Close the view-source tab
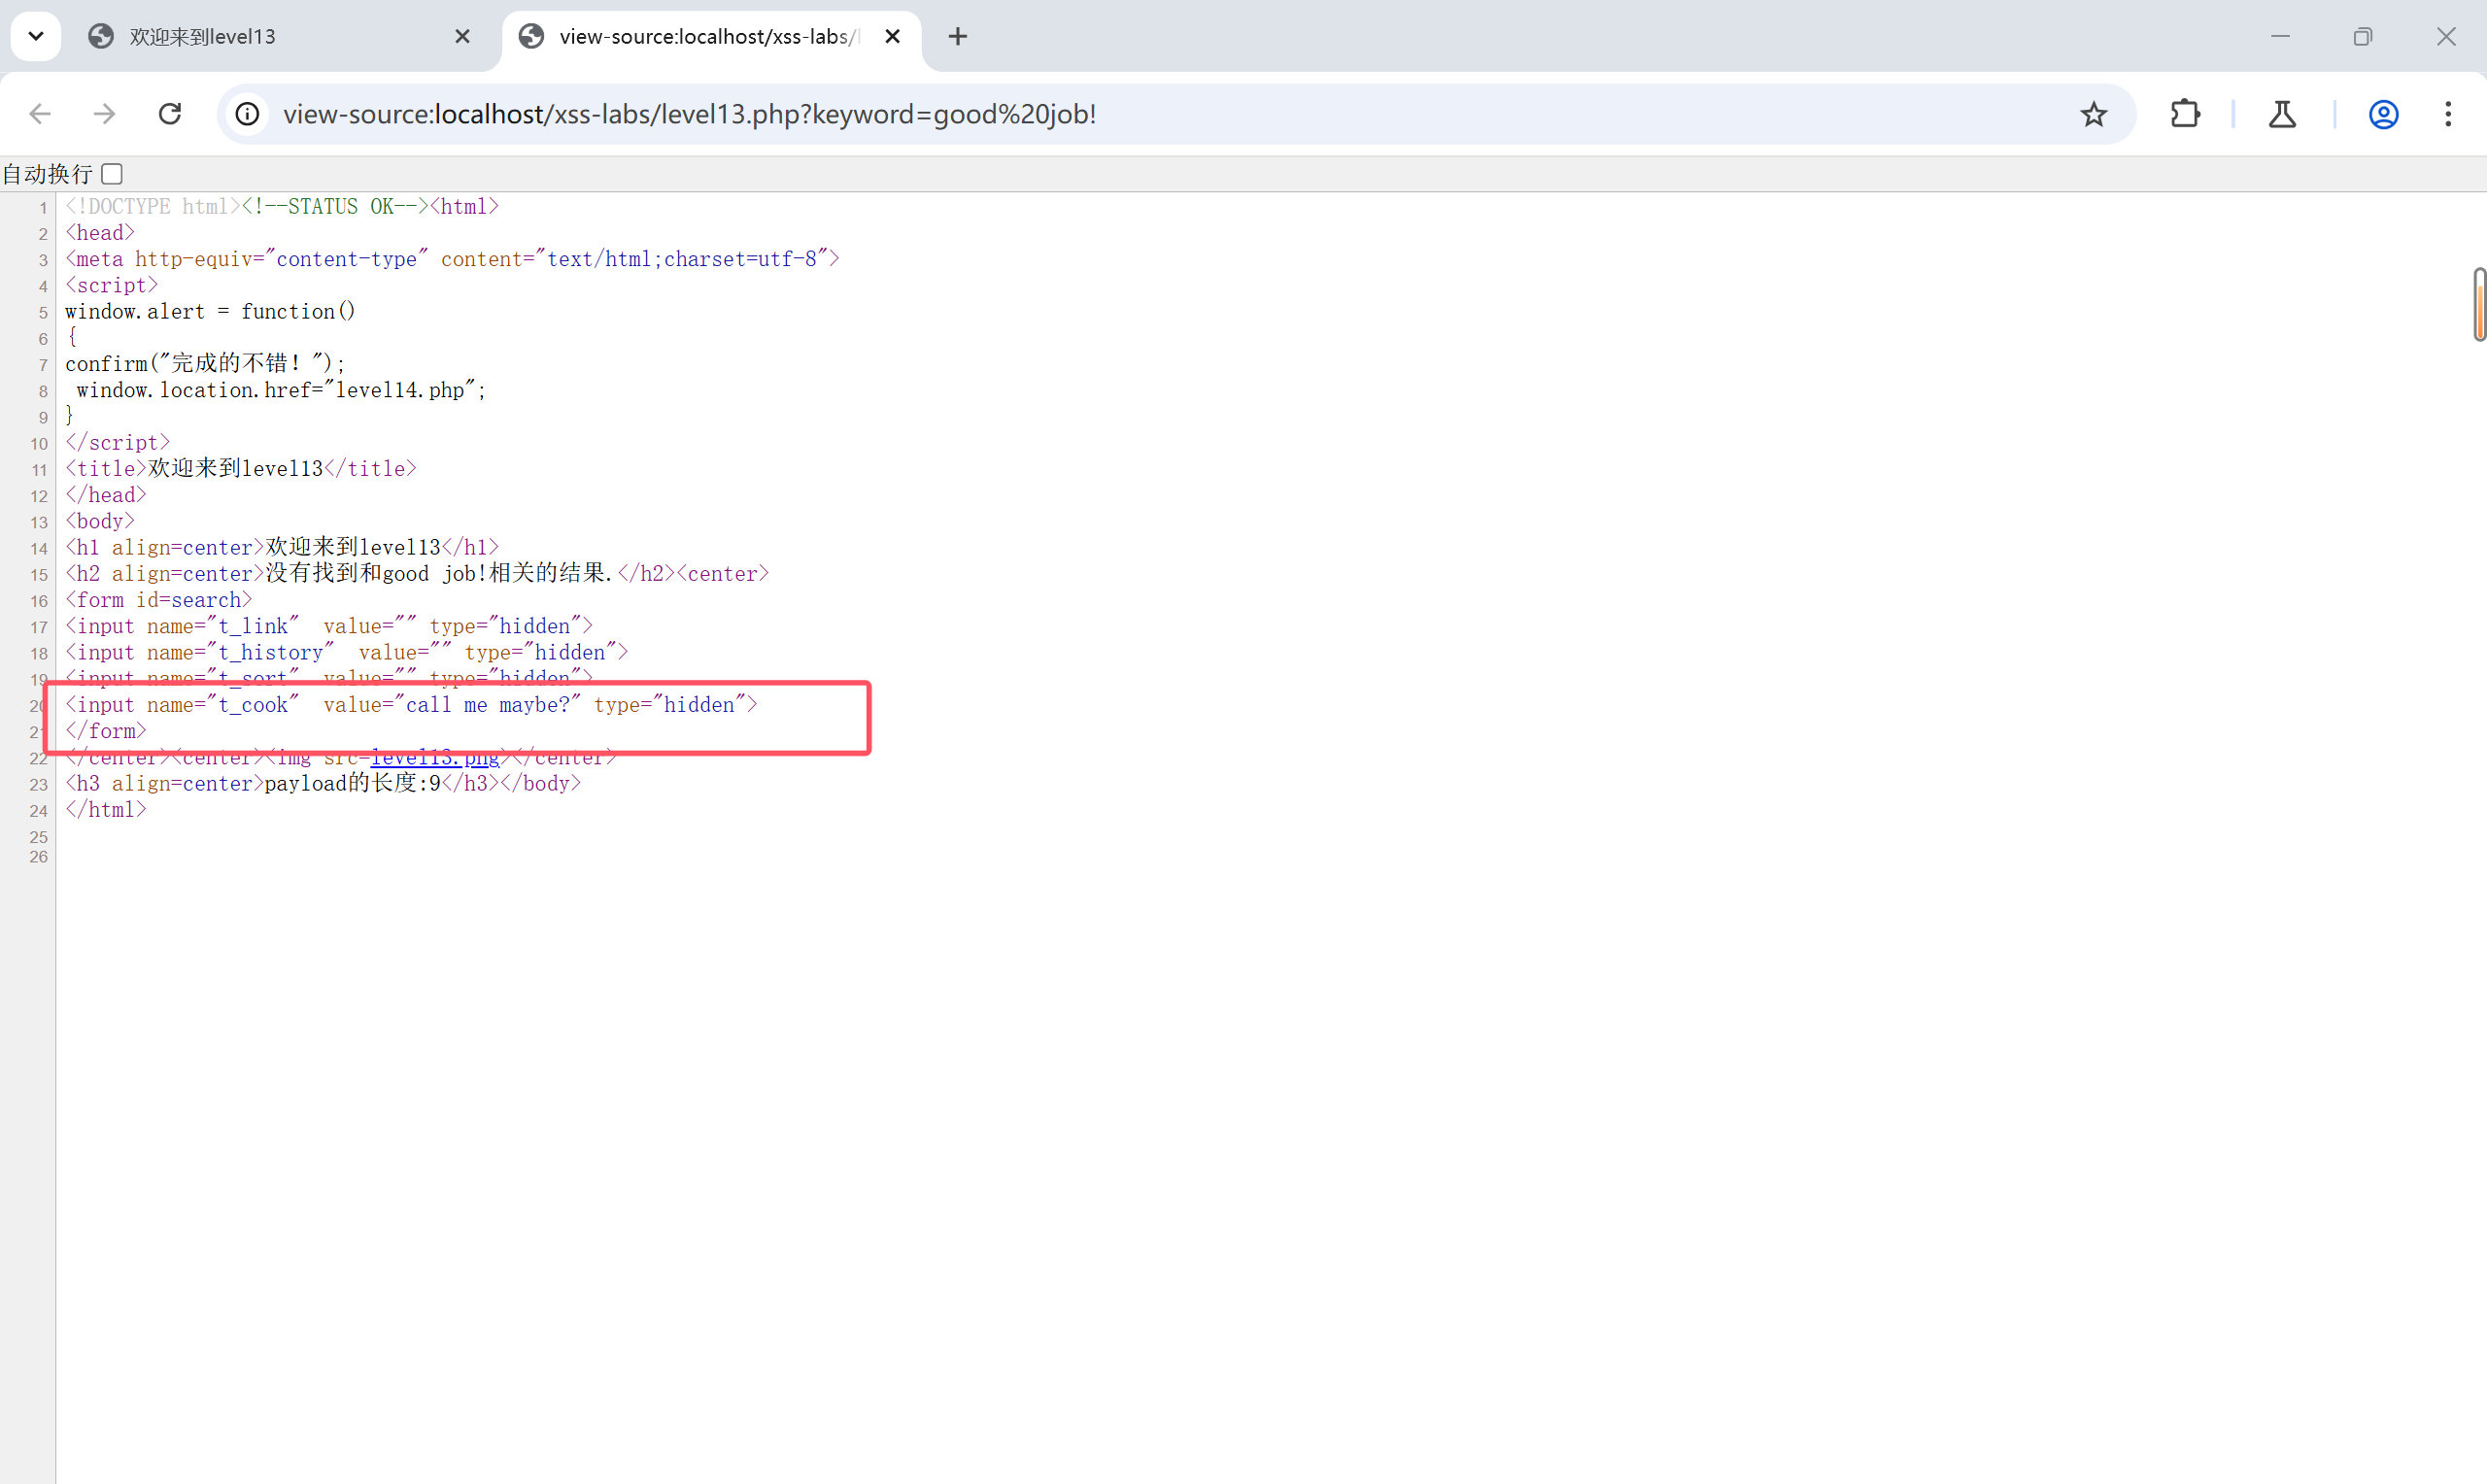This screenshot has height=1484, width=2487. pyautogui.click(x=893, y=37)
